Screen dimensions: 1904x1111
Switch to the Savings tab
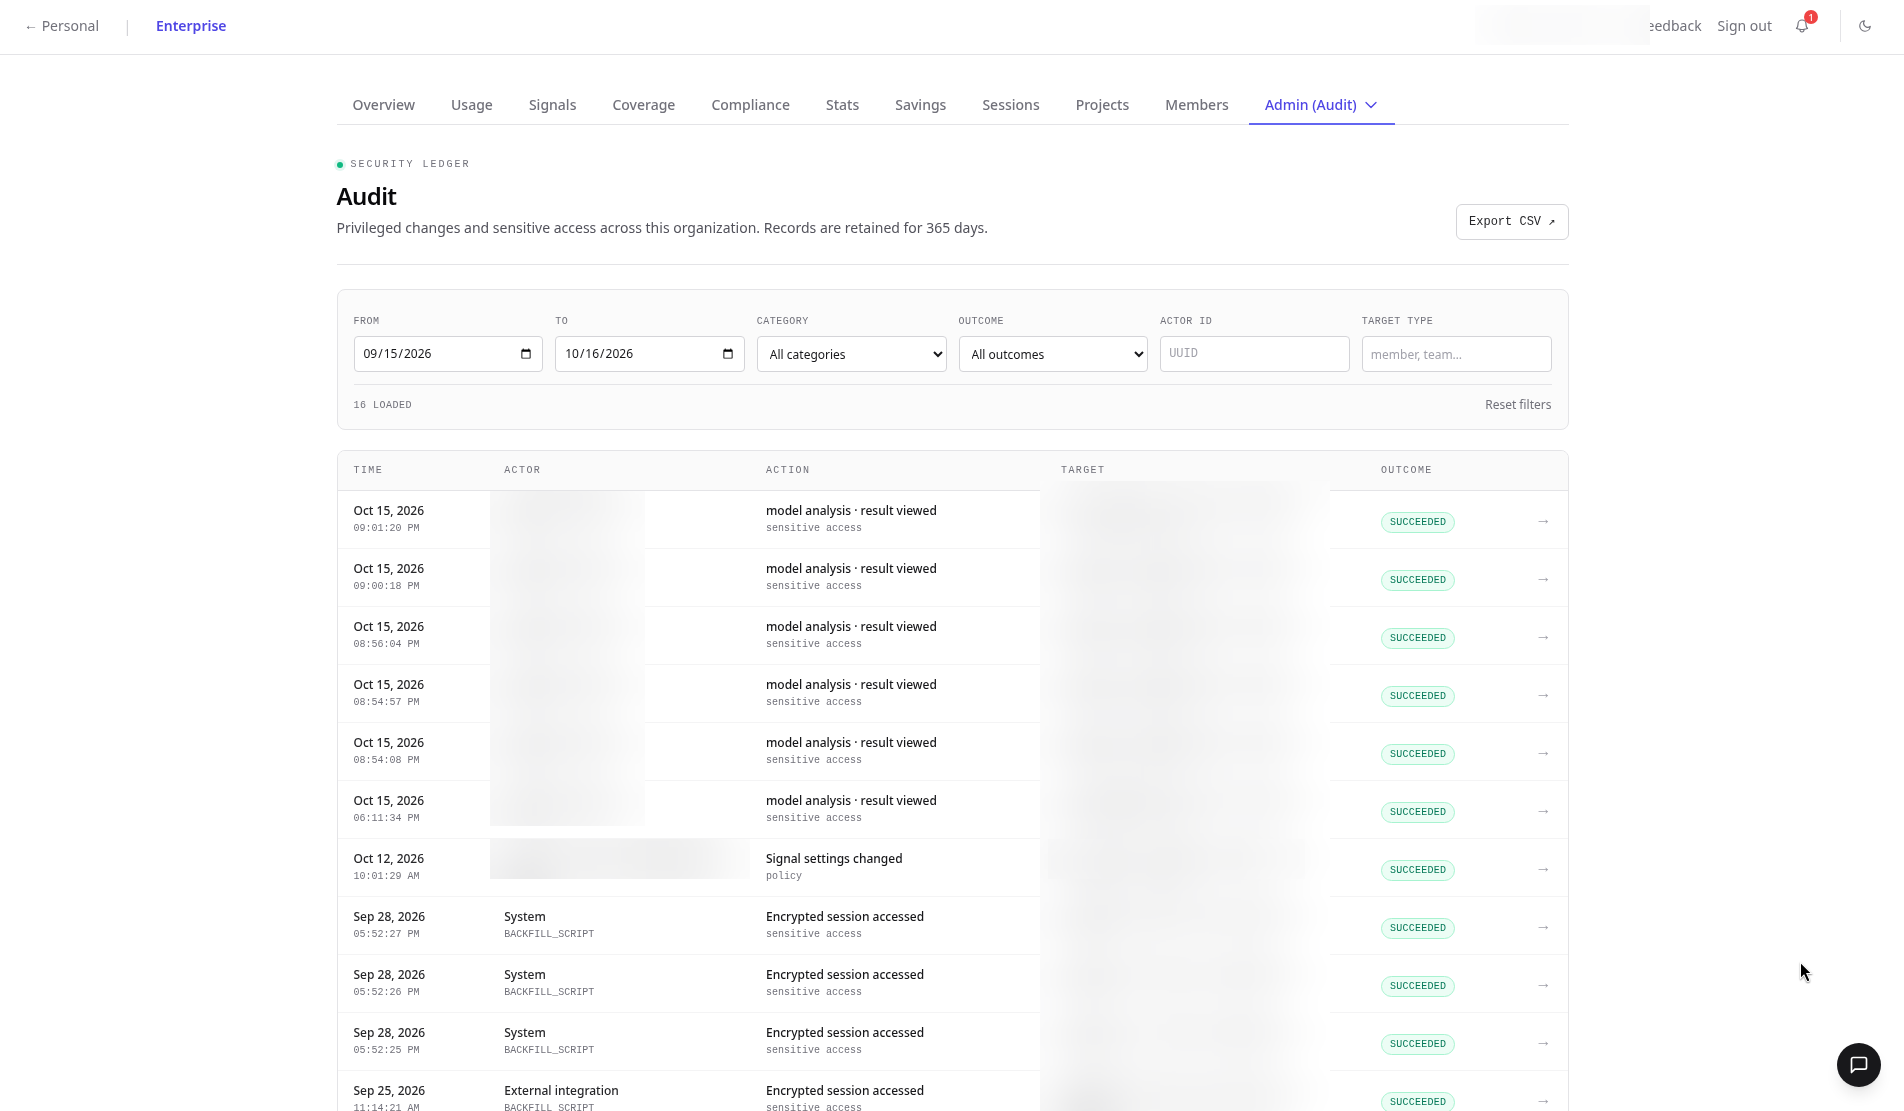[920, 105]
